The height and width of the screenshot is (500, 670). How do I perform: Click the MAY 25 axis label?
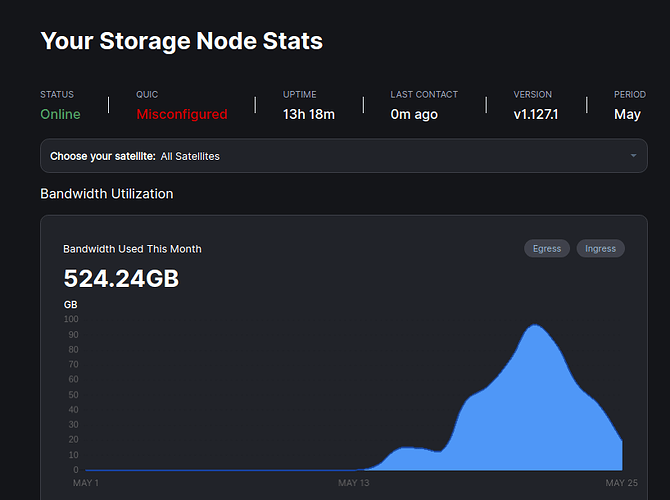(622, 482)
